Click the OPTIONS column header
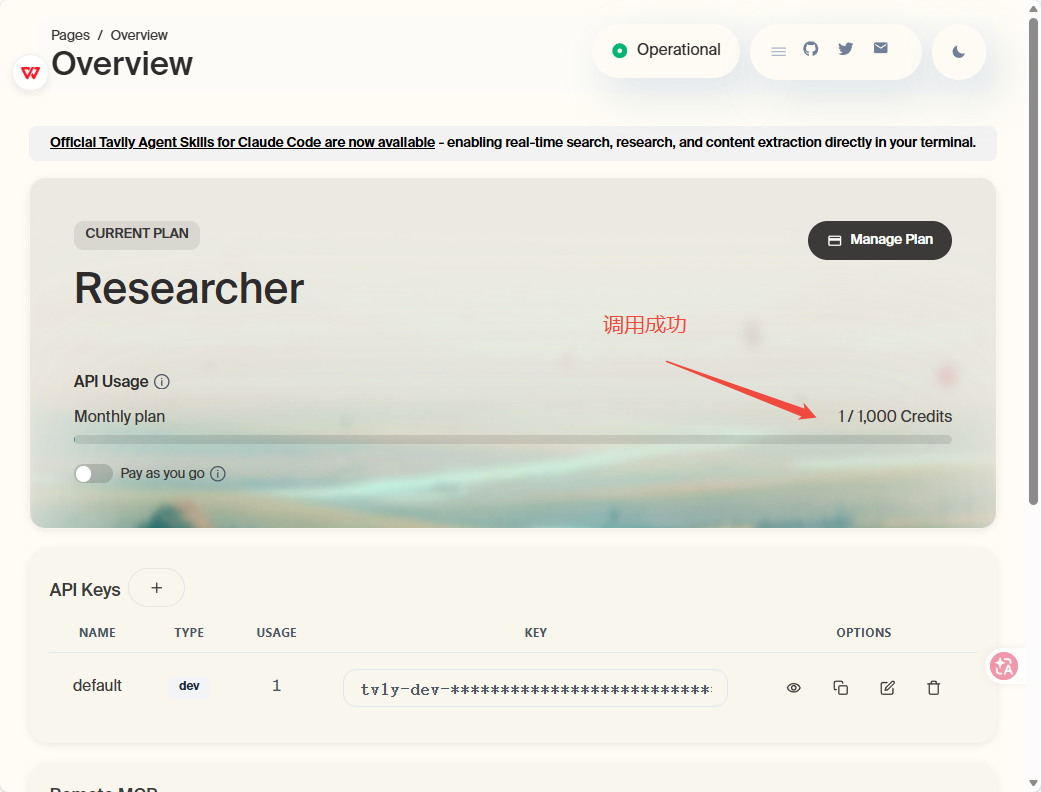Image resolution: width=1041 pixels, height=792 pixels. [864, 633]
